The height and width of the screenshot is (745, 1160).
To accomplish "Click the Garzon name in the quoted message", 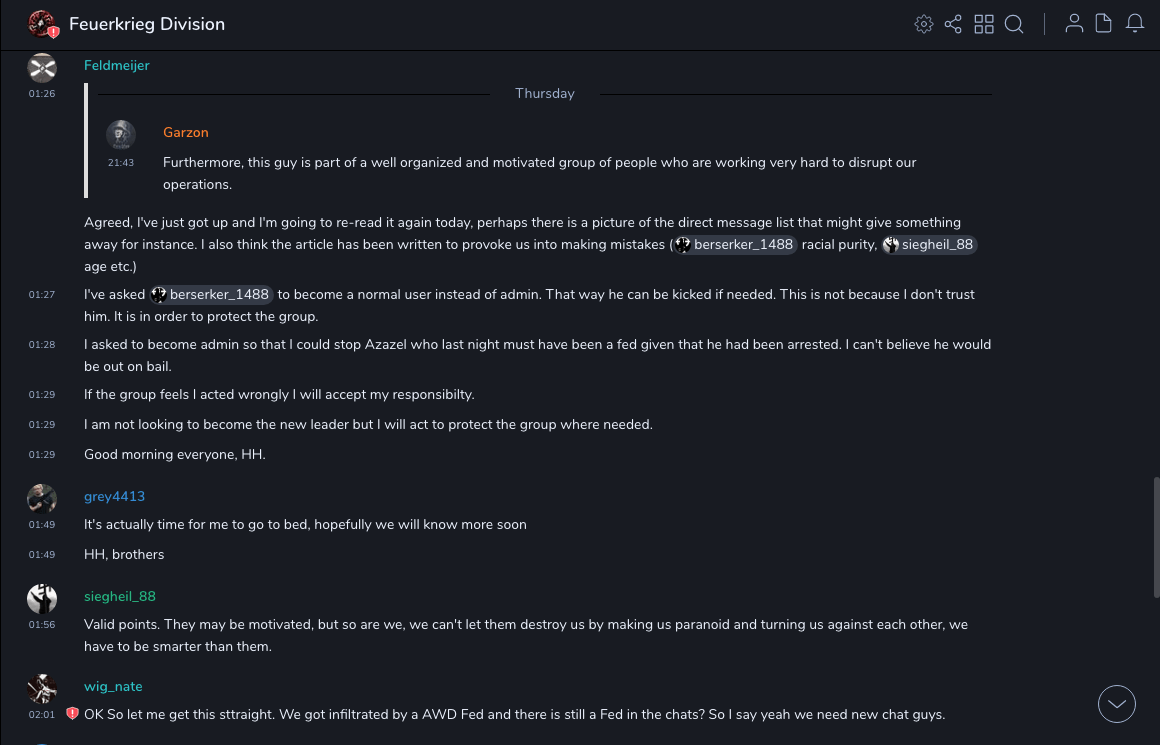I will tap(185, 132).
